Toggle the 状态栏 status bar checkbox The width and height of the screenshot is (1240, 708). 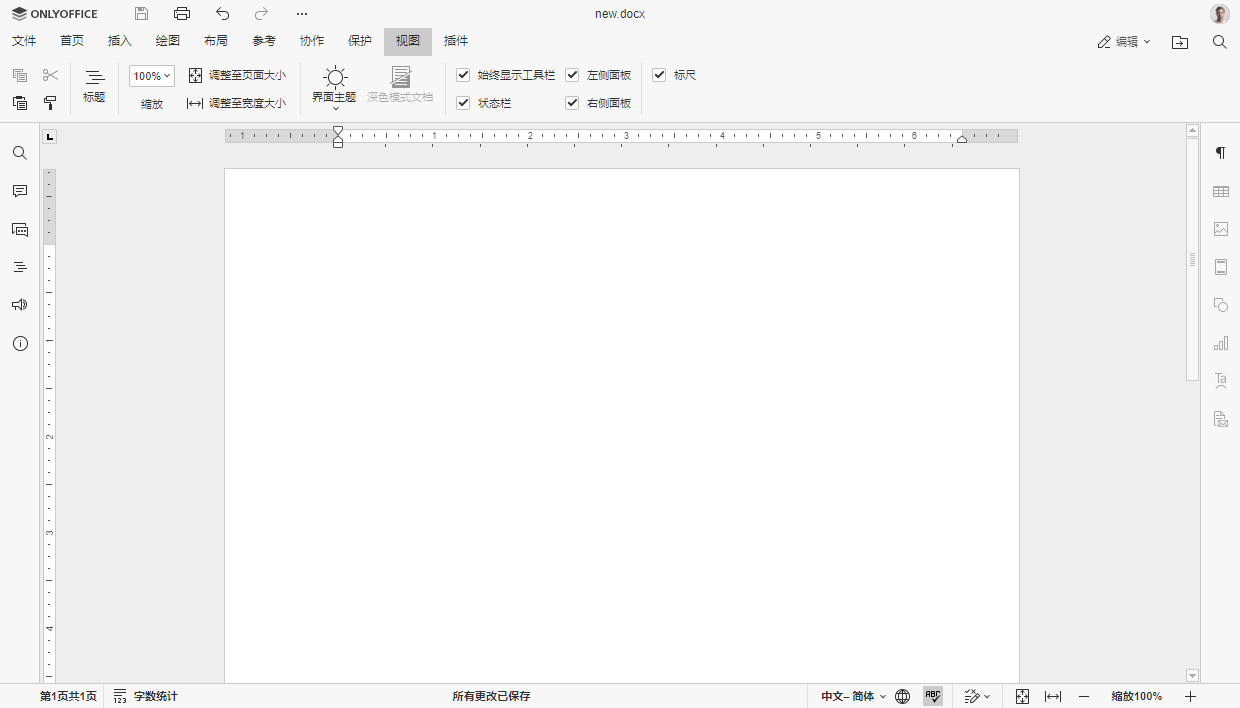[x=463, y=103]
